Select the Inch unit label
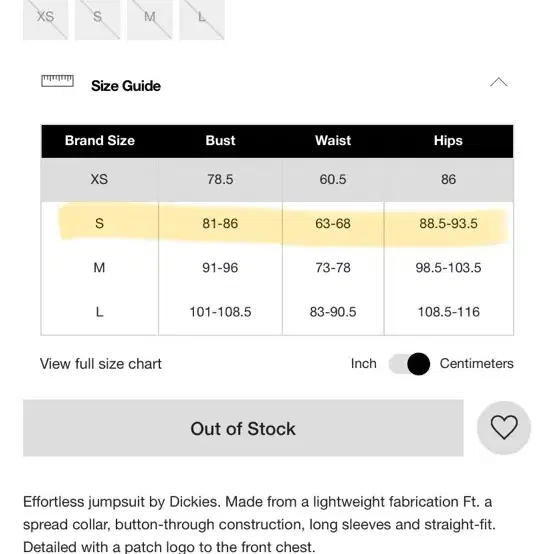Viewport: 554px width, 554px height. click(x=364, y=364)
